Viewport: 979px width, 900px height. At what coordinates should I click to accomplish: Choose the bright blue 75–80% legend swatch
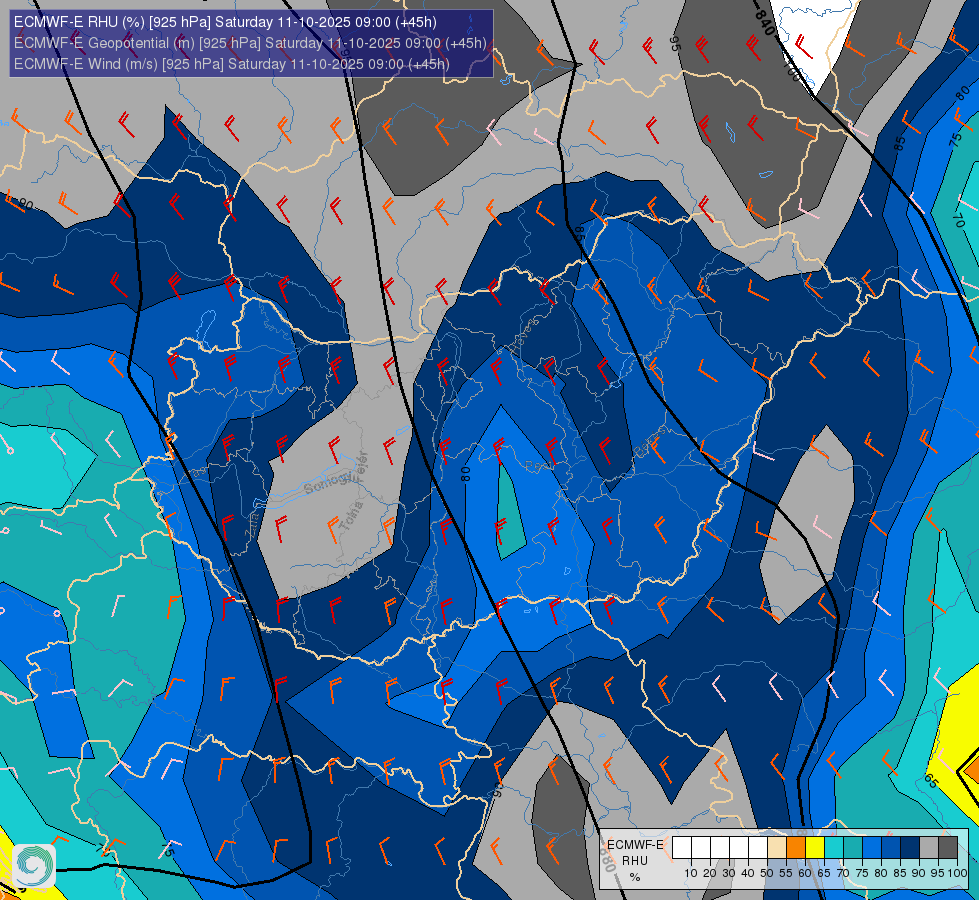[872, 847]
